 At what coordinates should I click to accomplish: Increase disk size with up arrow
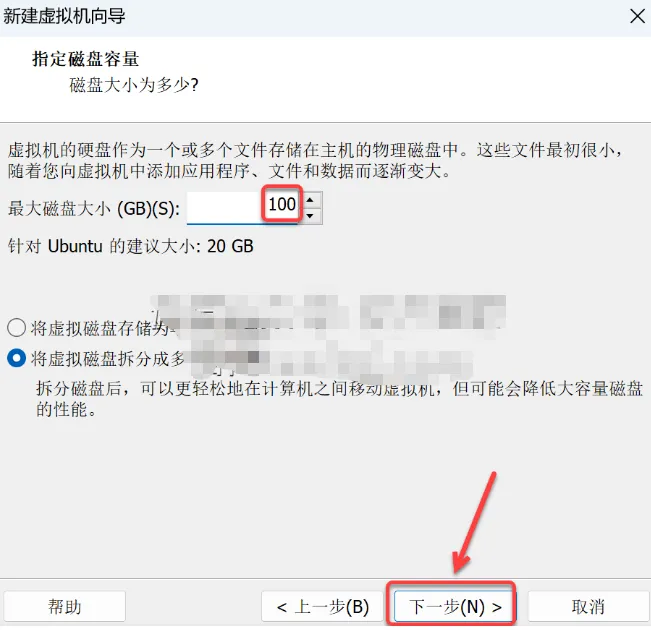click(310, 201)
